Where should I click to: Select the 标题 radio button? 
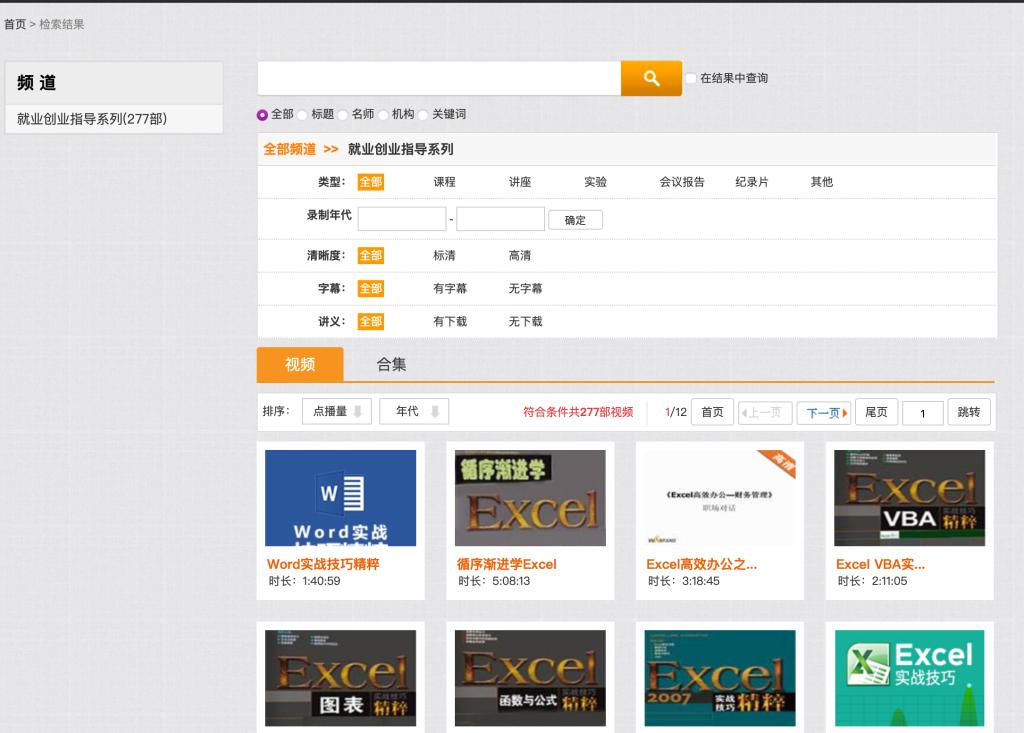(x=302, y=115)
